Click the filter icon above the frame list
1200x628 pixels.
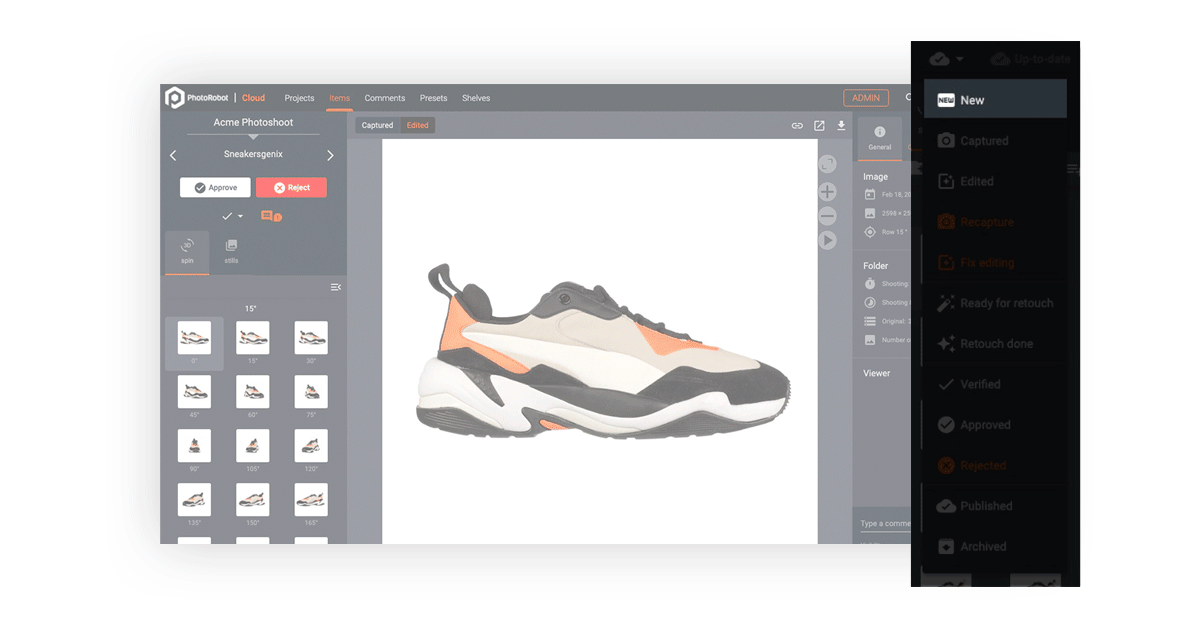pos(336,287)
